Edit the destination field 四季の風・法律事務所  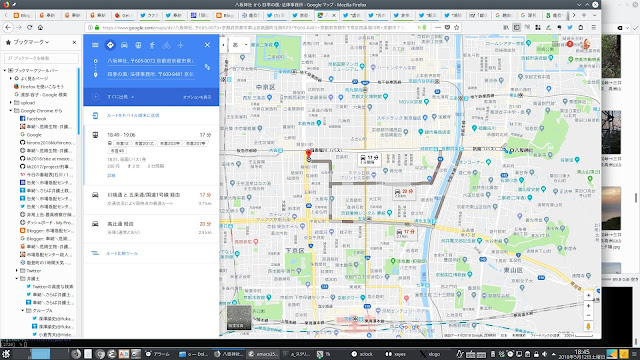[x=150, y=74]
